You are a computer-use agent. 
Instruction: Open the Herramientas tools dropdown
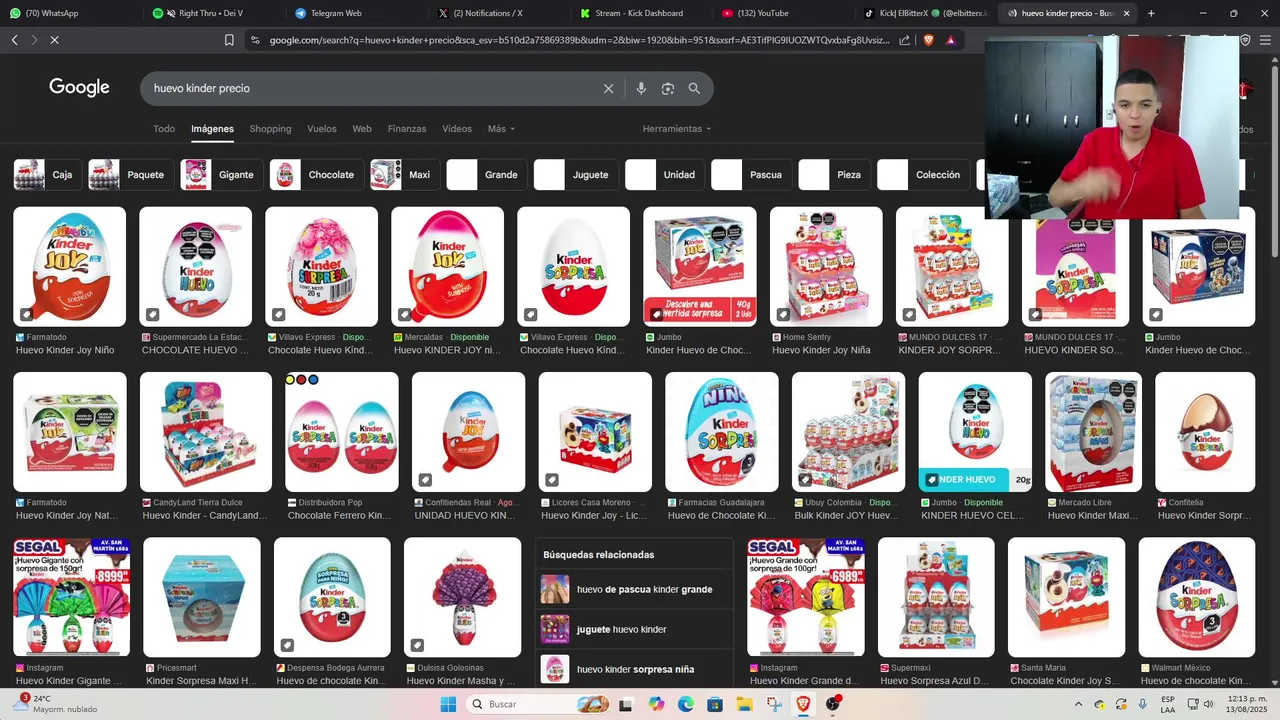tap(677, 129)
